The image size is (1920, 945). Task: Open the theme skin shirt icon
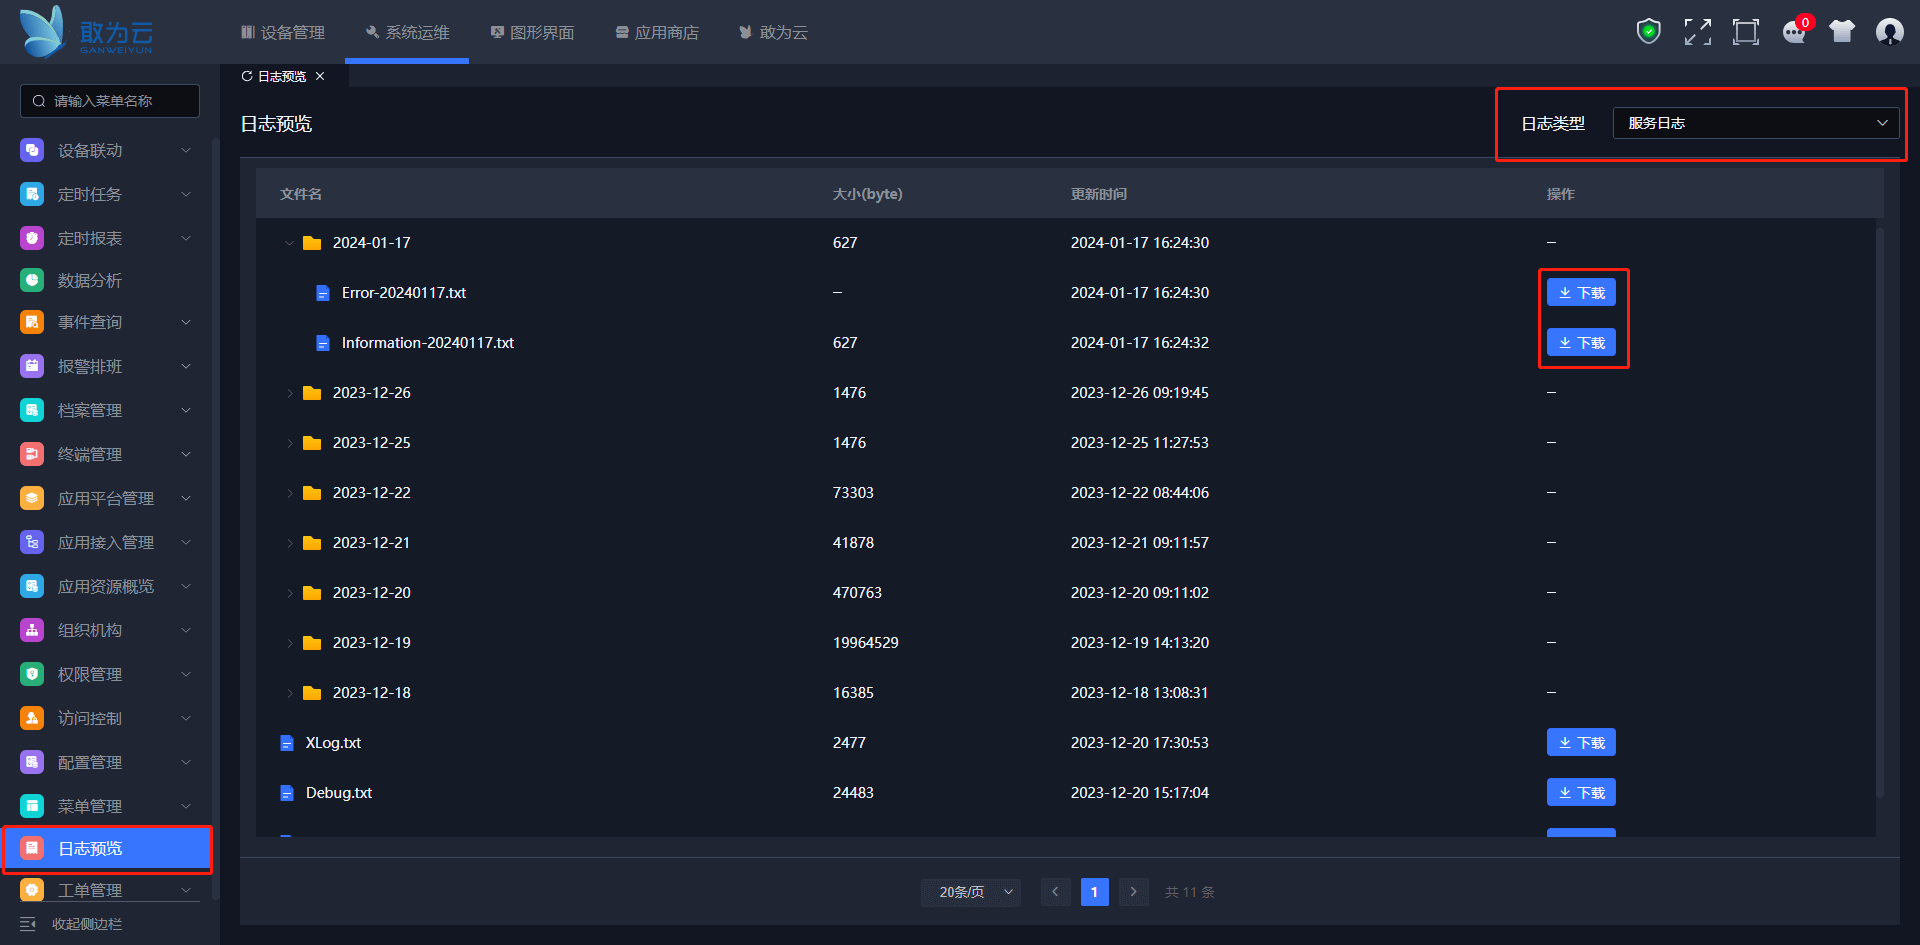[1841, 32]
